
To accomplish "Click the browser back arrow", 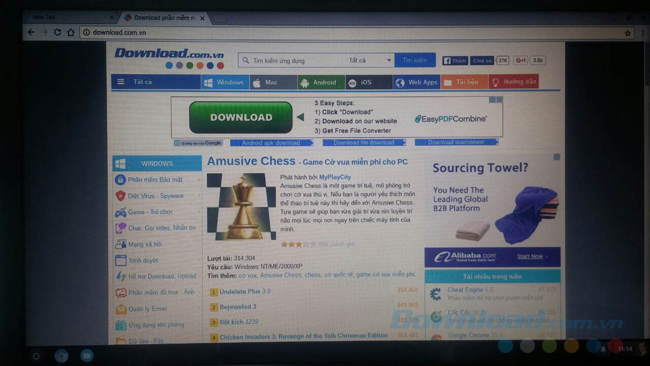I will 31,32.
